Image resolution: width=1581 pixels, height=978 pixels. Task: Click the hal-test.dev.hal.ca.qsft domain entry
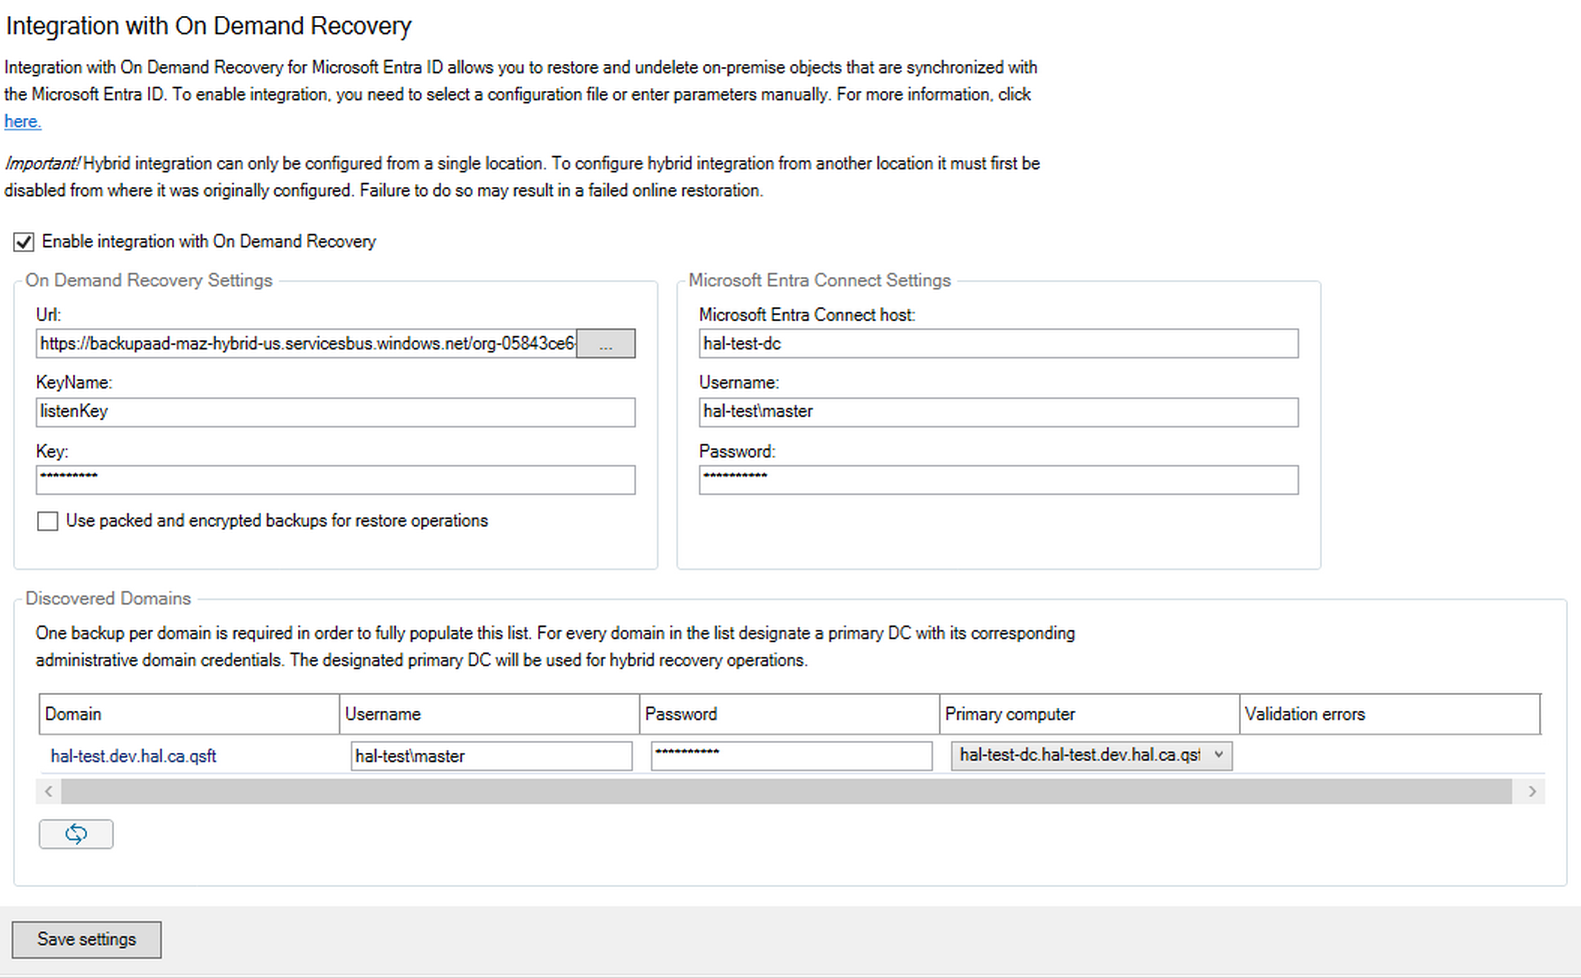click(x=133, y=756)
